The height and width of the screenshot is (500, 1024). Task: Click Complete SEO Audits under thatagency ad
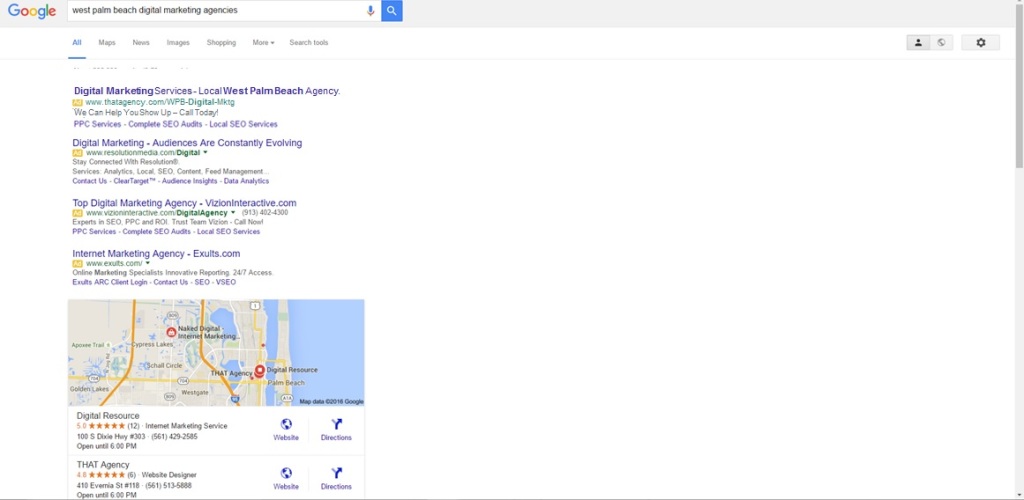167,124
